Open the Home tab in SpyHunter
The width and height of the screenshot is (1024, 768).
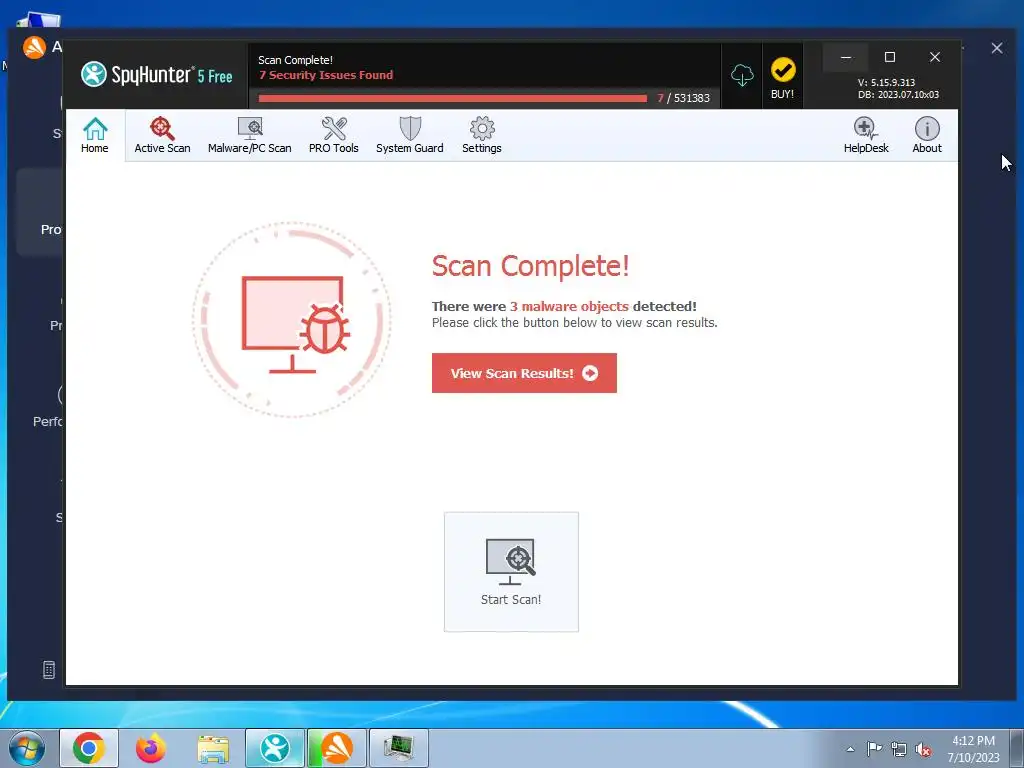[95, 135]
